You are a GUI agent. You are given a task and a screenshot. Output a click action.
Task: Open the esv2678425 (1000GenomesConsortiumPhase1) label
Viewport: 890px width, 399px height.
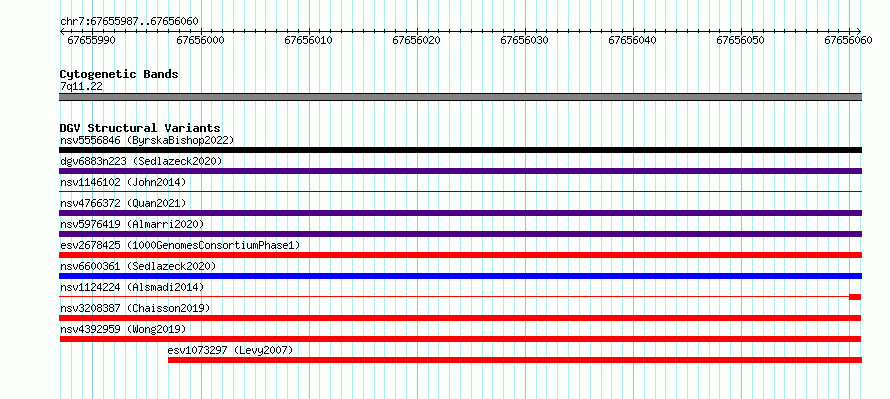(180, 245)
